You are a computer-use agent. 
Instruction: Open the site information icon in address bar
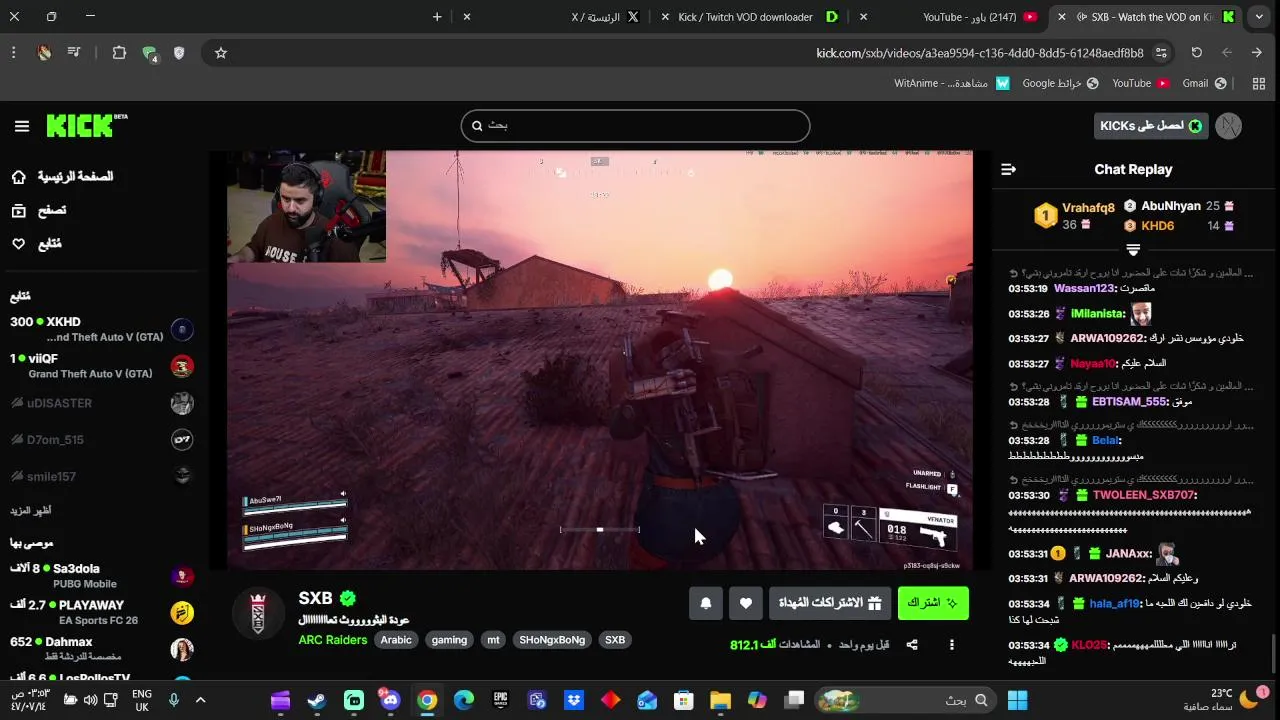[x=1161, y=53]
